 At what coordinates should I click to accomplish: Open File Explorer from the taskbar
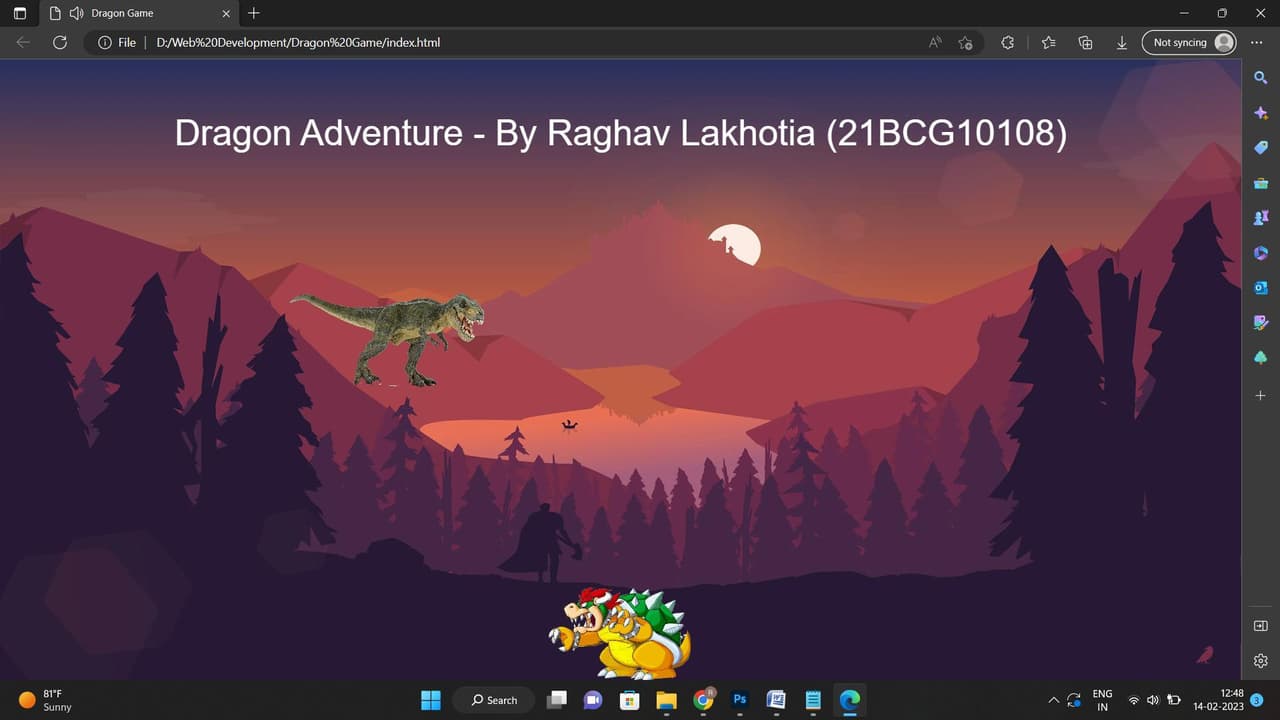click(666, 700)
